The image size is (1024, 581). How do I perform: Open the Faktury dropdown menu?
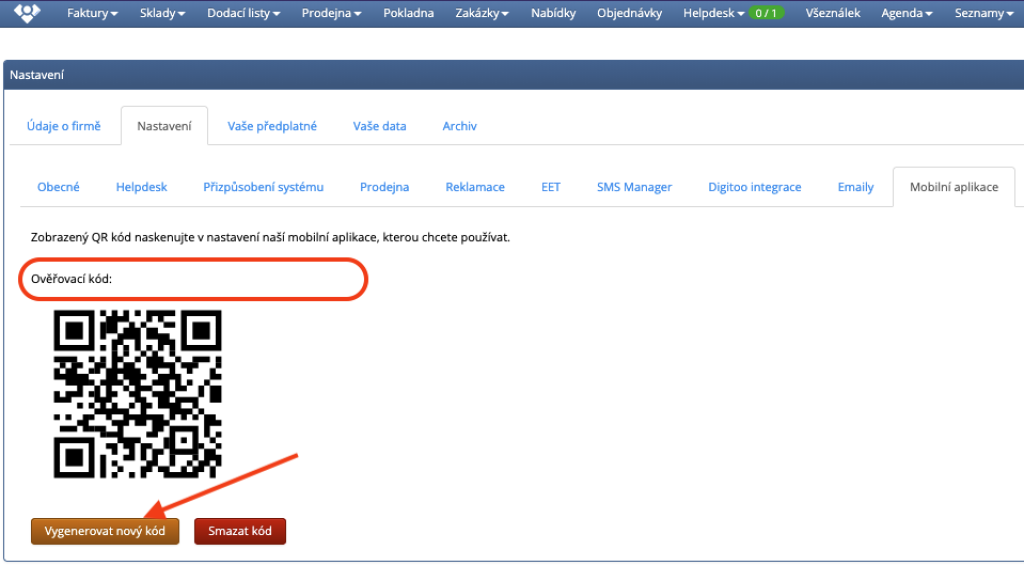92,14
